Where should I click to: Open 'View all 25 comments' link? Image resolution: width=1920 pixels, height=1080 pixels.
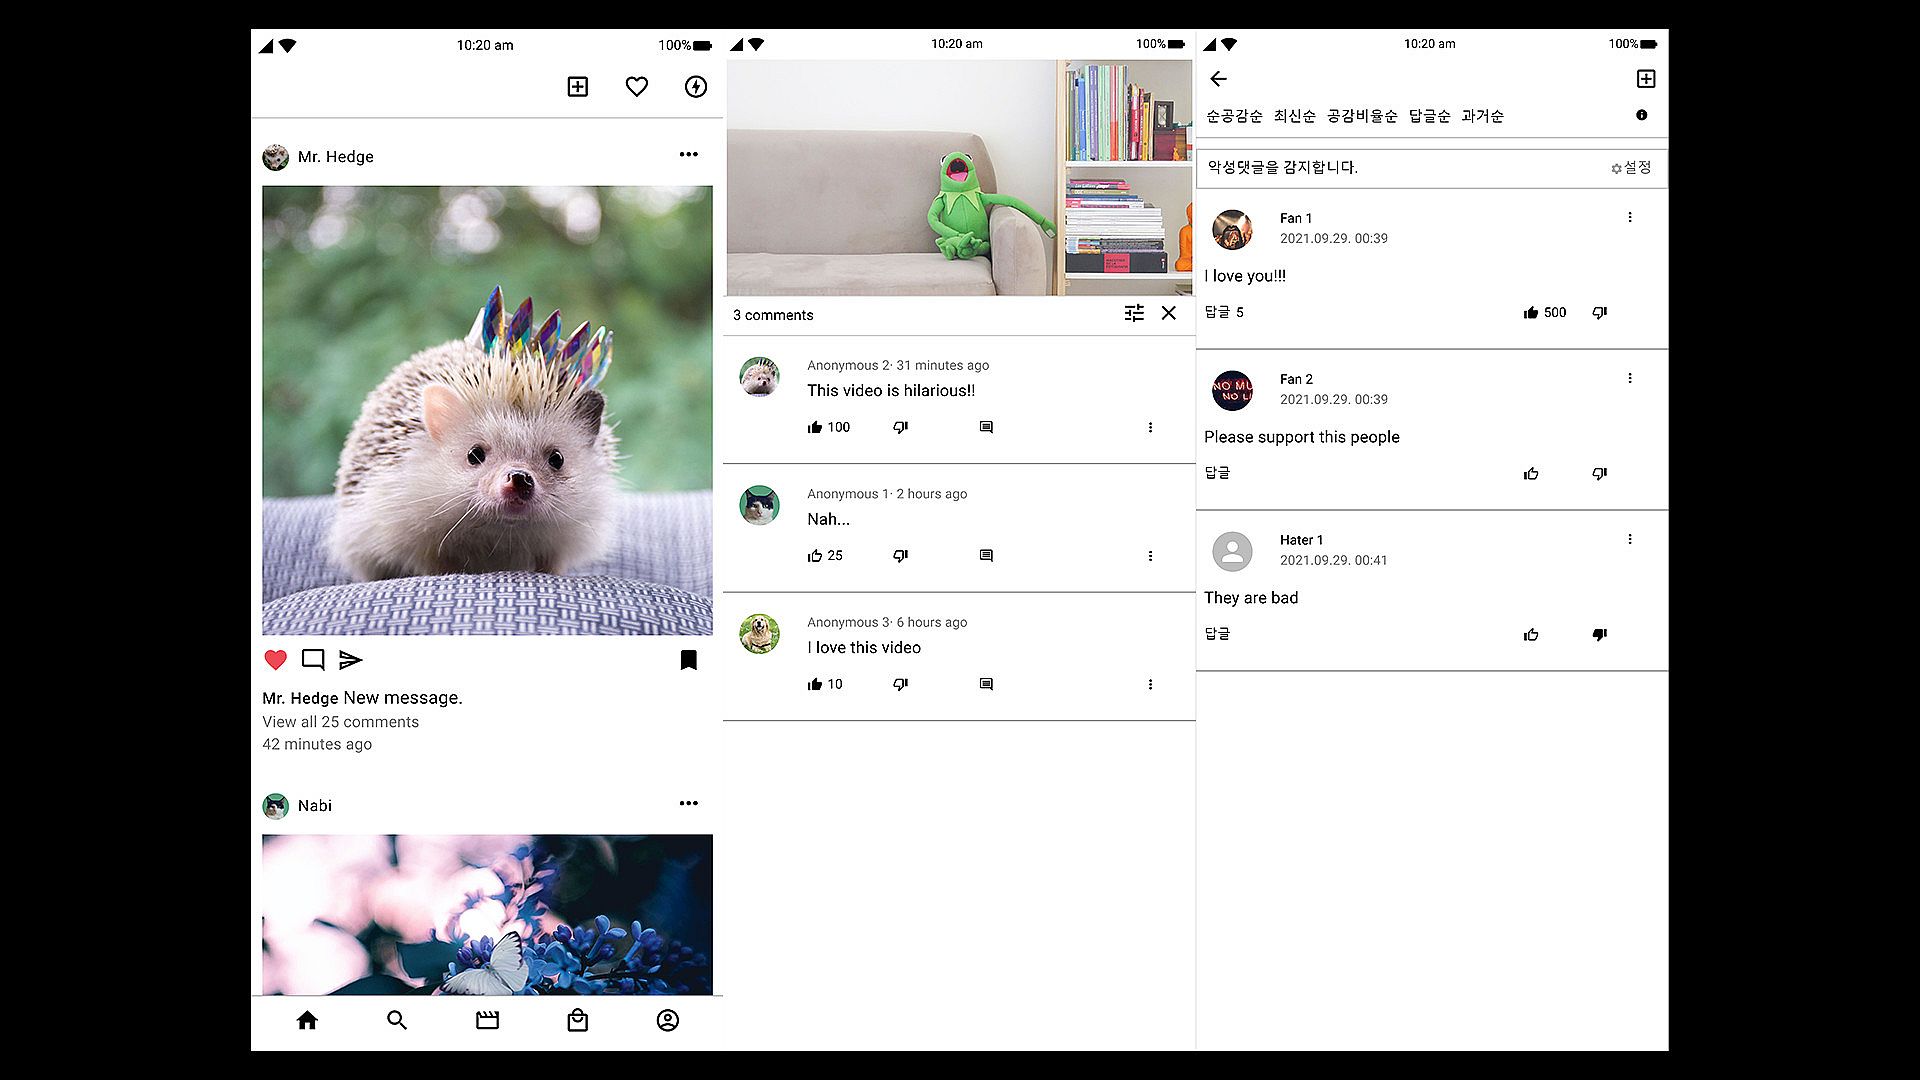[x=341, y=722]
